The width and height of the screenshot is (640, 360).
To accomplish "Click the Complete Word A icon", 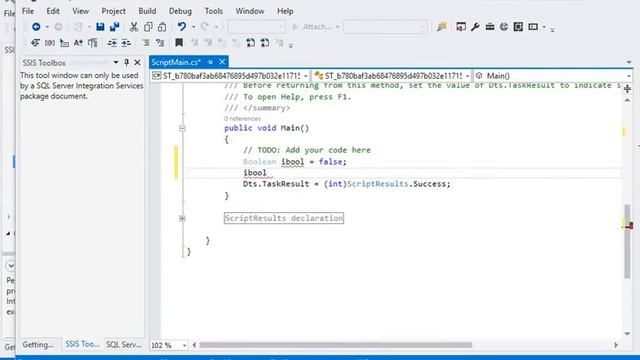I will [x=78, y=42].
